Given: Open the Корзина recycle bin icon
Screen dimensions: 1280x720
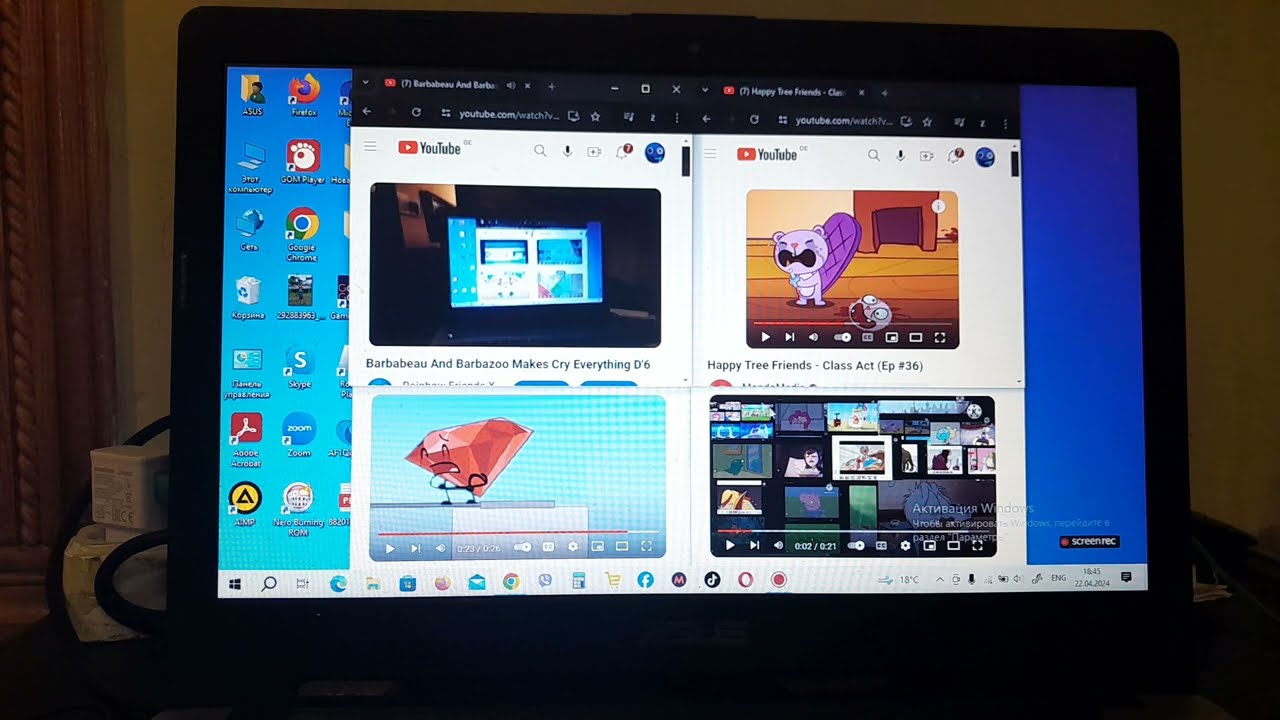Looking at the screenshot, I should [x=248, y=298].
